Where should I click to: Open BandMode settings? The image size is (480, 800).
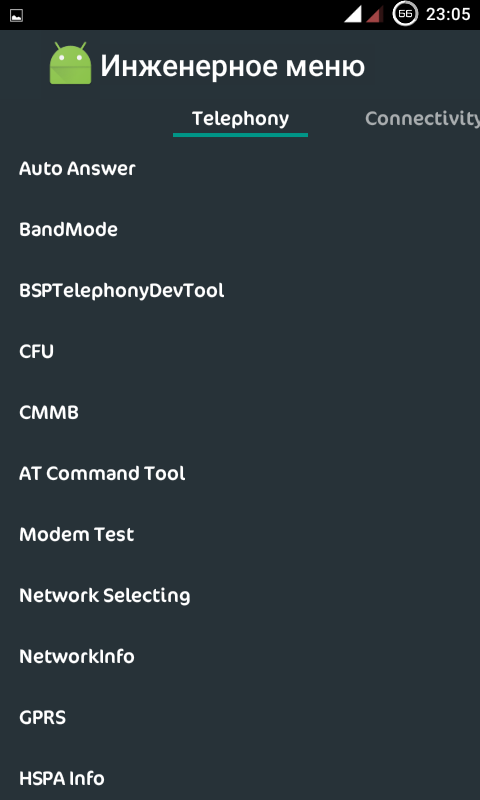tap(240, 230)
